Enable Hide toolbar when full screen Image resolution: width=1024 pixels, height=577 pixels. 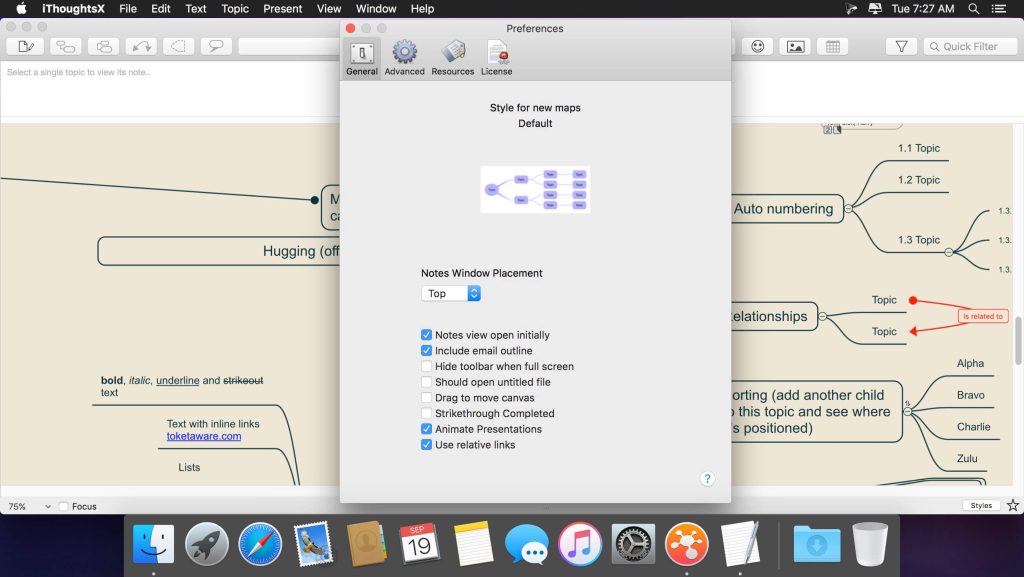(427, 367)
